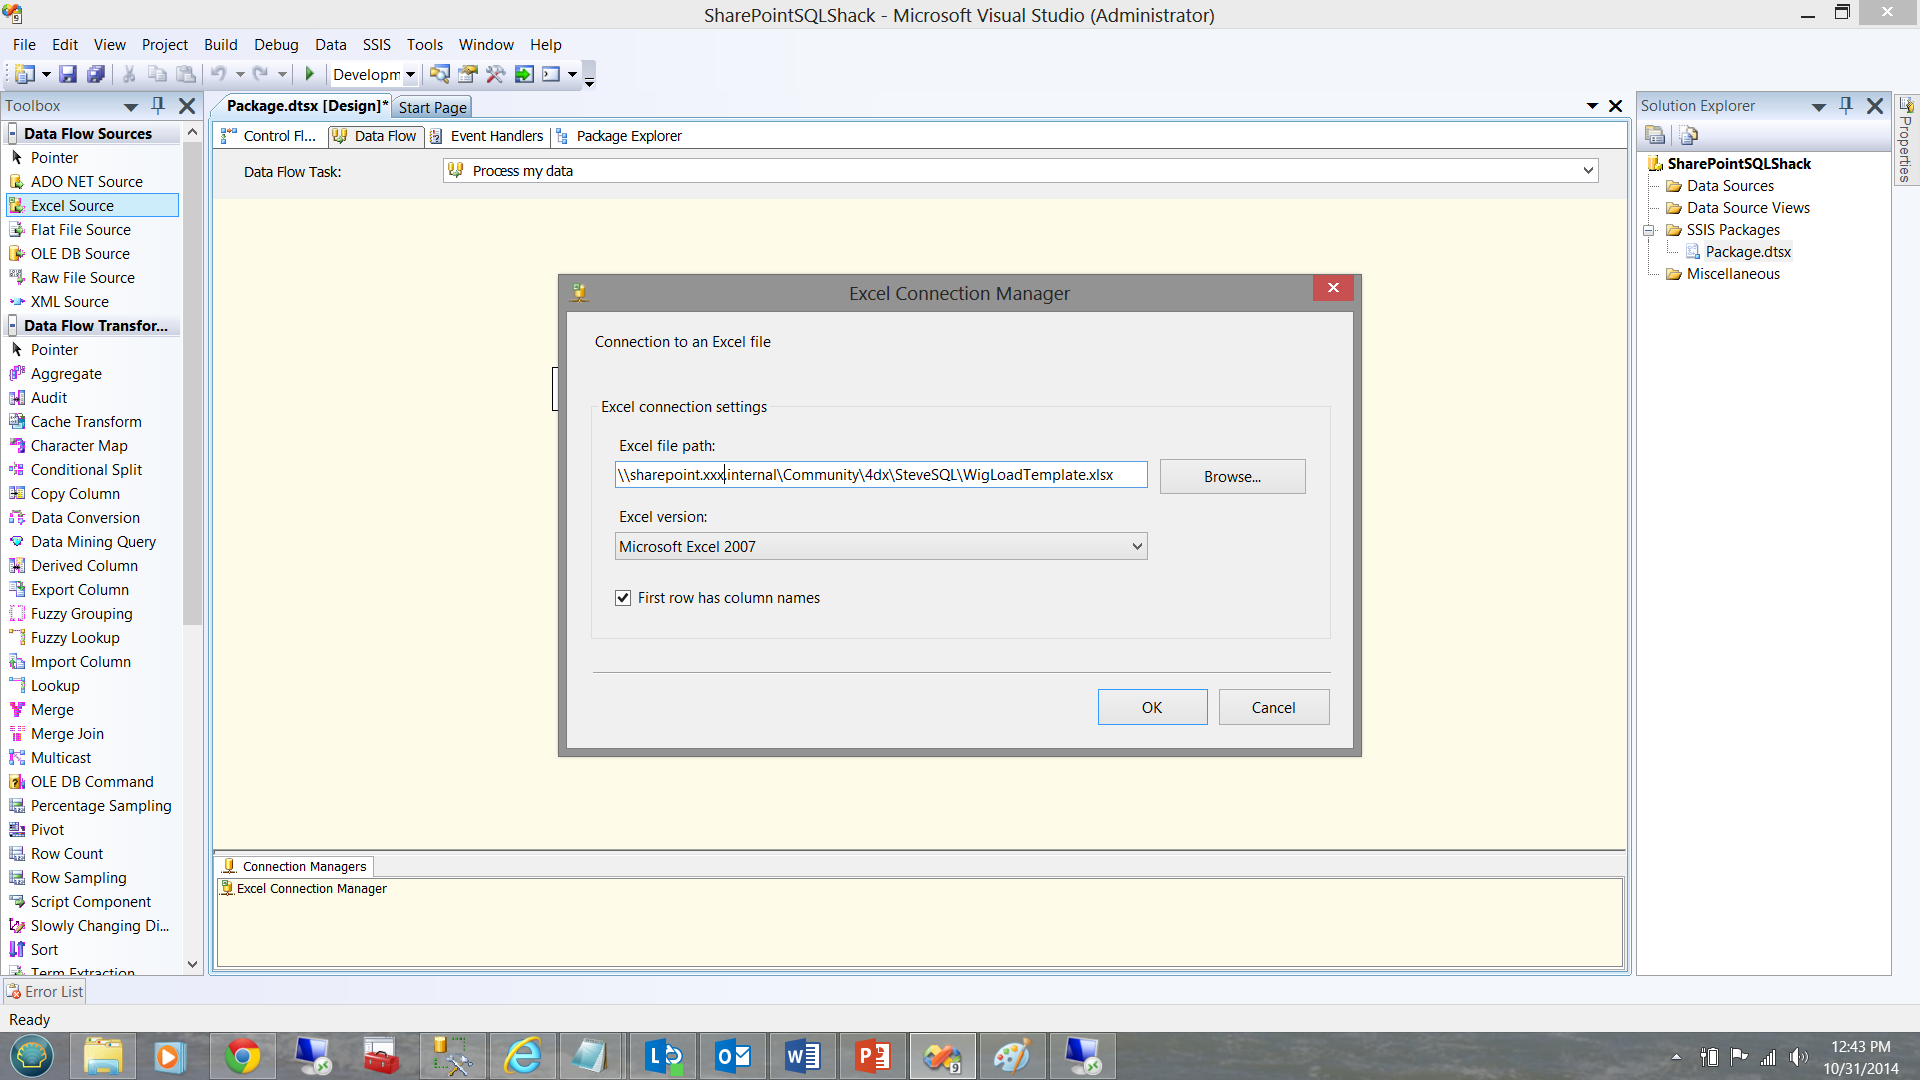Uncheck First row has column names
1920x1080 pixels.
pyautogui.click(x=623, y=598)
